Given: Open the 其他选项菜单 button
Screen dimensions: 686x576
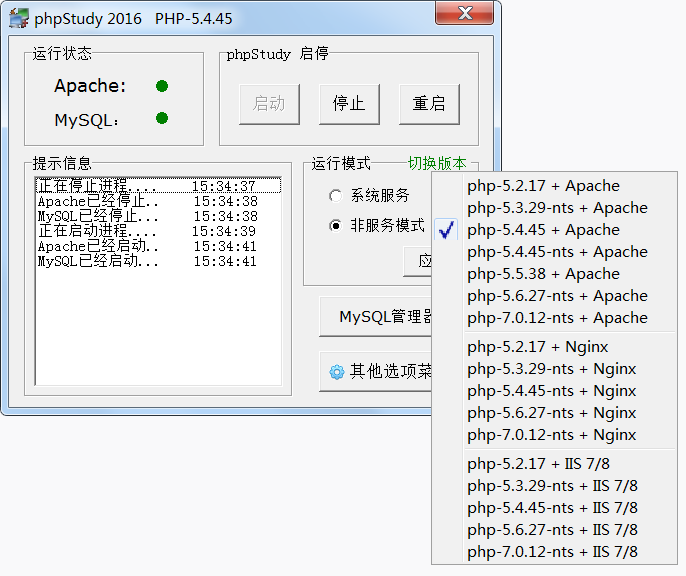Looking at the screenshot, I should click(375, 372).
